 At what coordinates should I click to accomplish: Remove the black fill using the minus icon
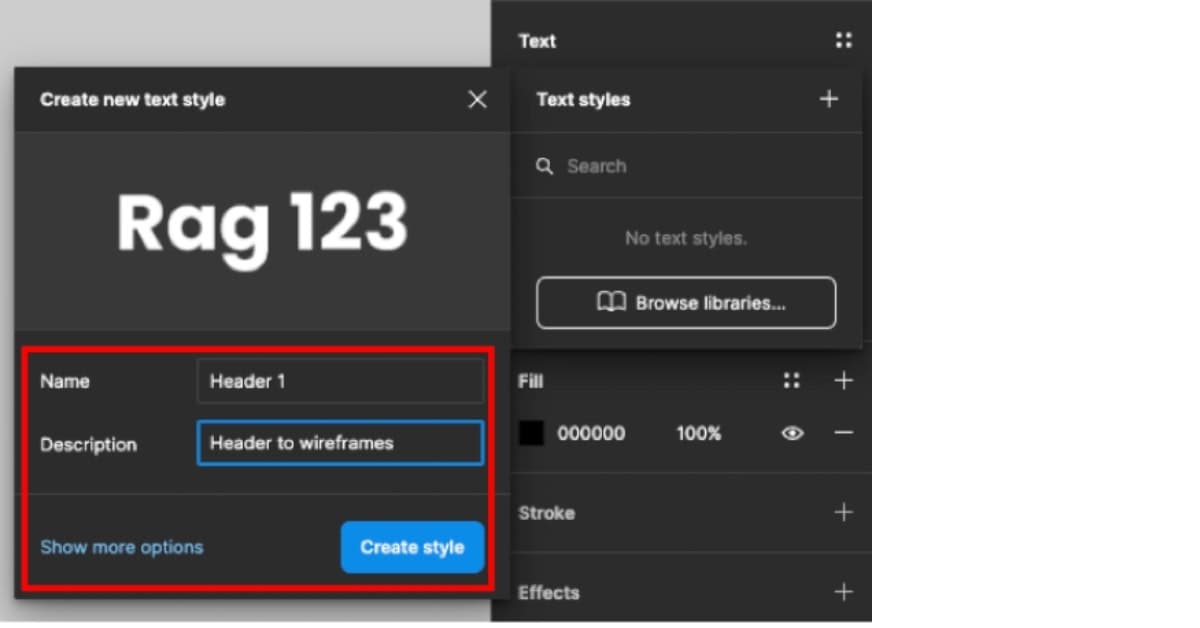click(x=844, y=433)
